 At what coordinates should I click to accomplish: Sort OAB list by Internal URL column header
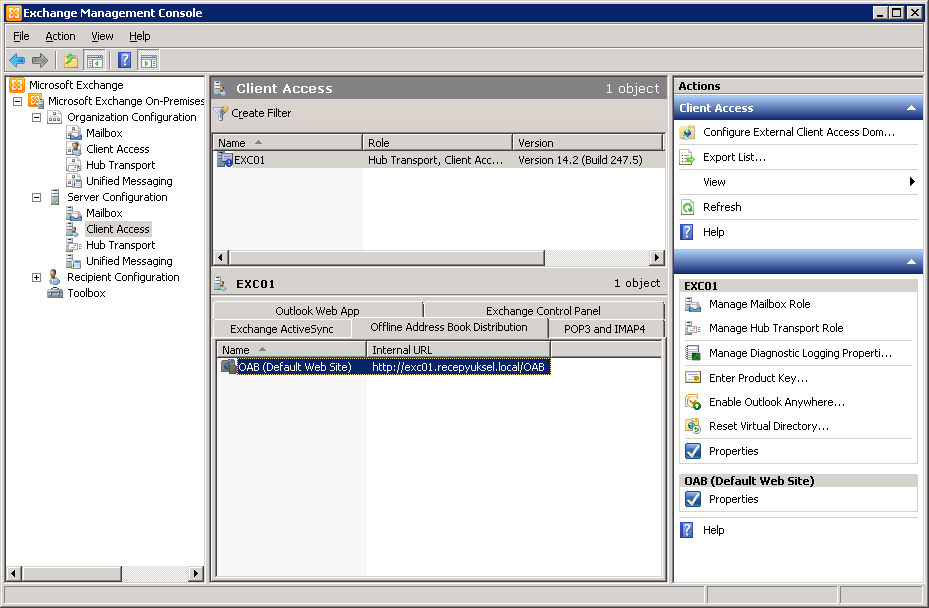coord(459,350)
